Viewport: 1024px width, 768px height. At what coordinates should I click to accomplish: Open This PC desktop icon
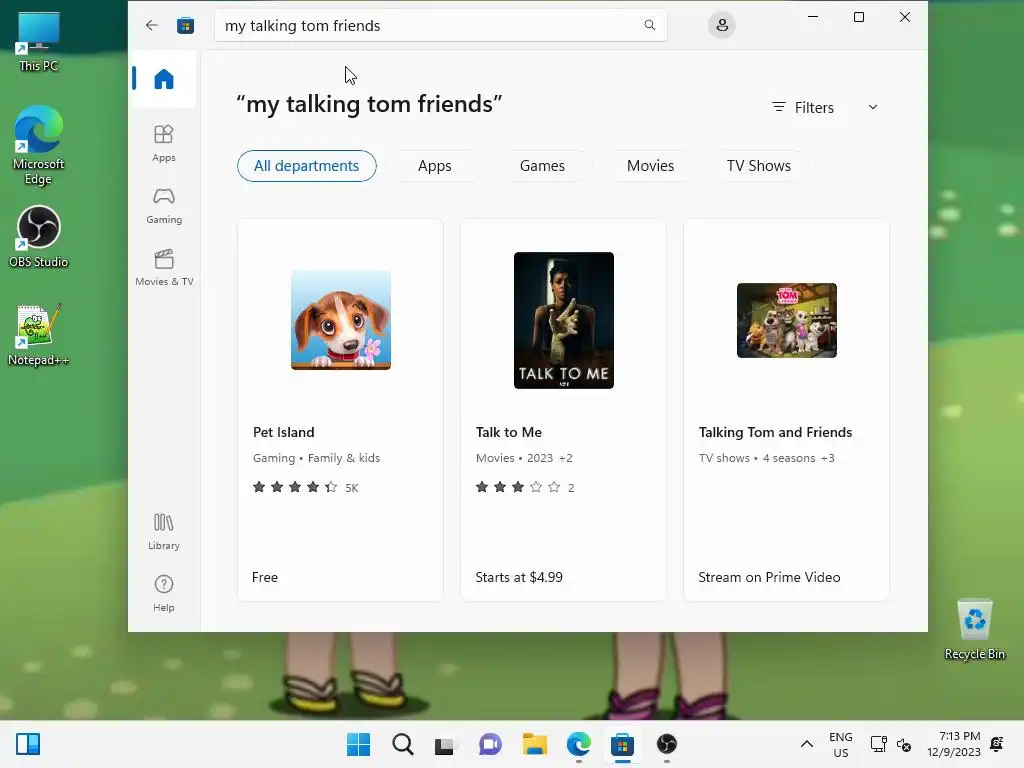(x=39, y=42)
